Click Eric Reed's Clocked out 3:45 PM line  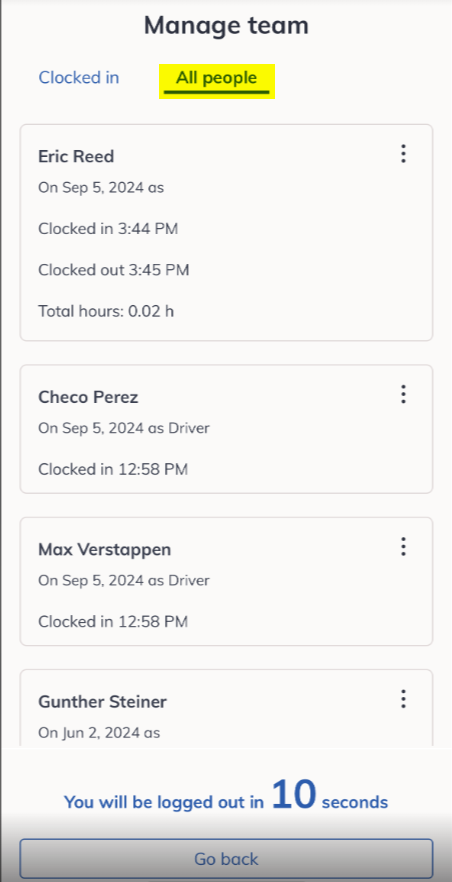(114, 270)
